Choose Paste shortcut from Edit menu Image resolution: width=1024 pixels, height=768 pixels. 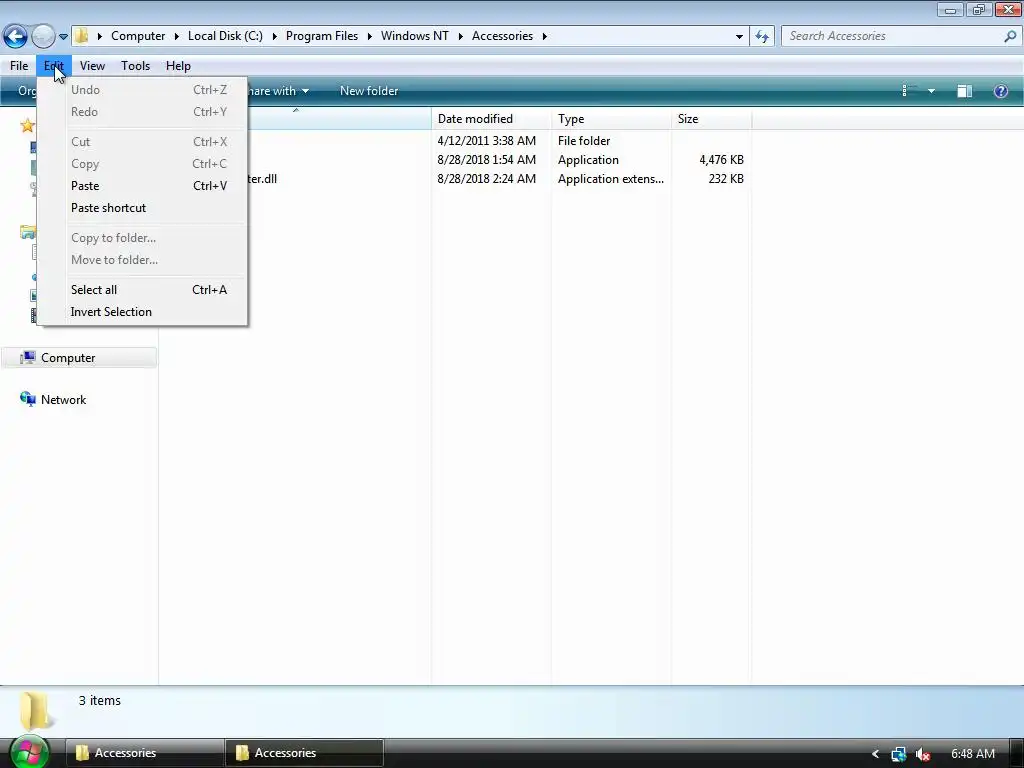click(x=142, y=208)
